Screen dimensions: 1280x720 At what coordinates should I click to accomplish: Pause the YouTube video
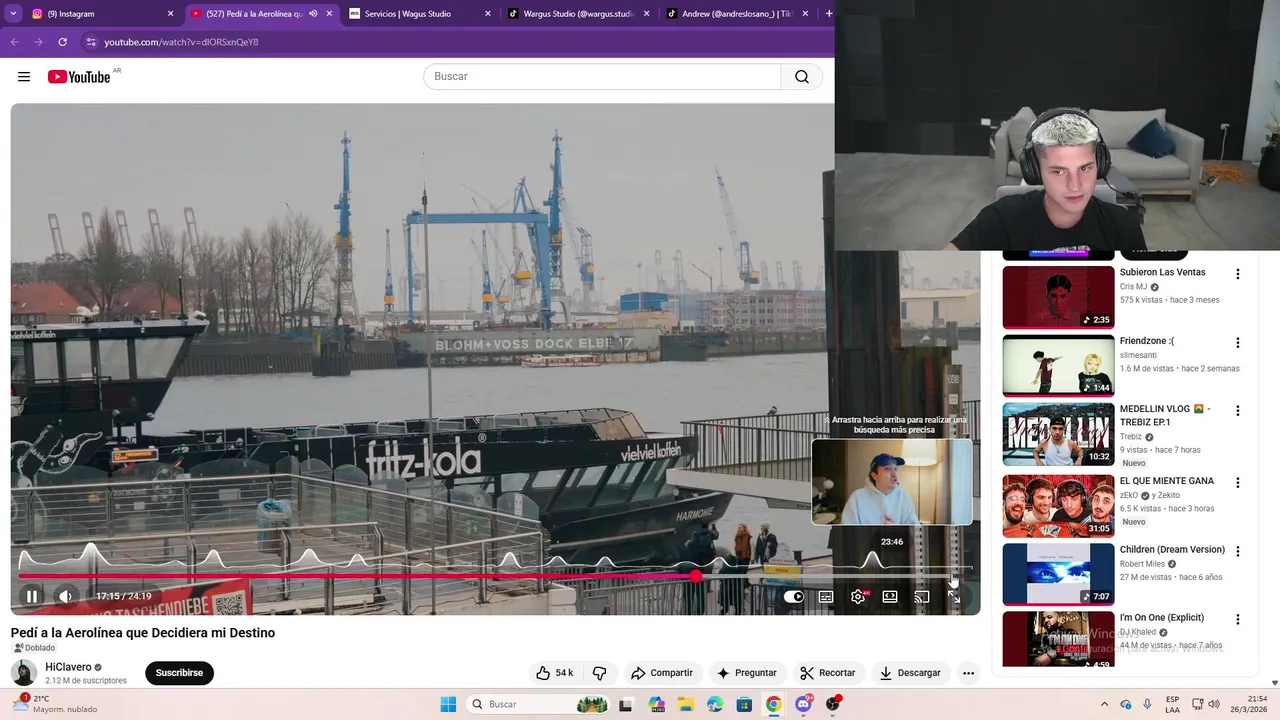[32, 596]
